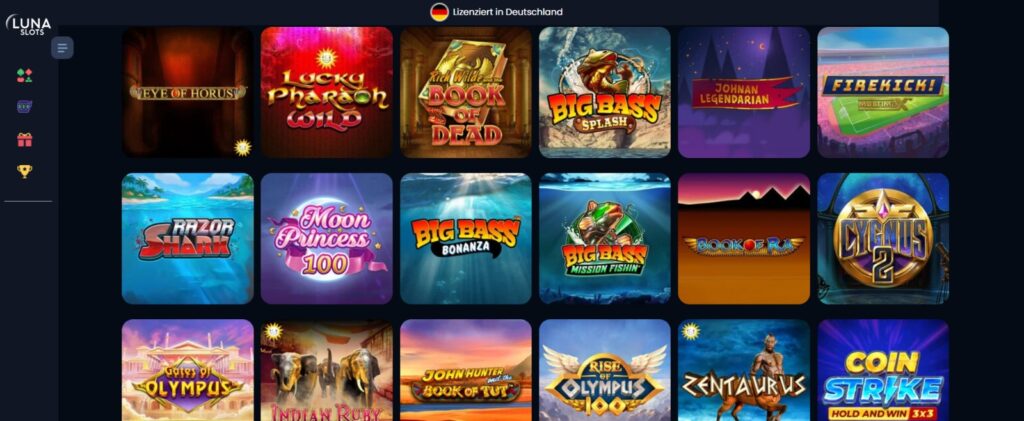Select Big Bass Splash tile

[x=605, y=92]
